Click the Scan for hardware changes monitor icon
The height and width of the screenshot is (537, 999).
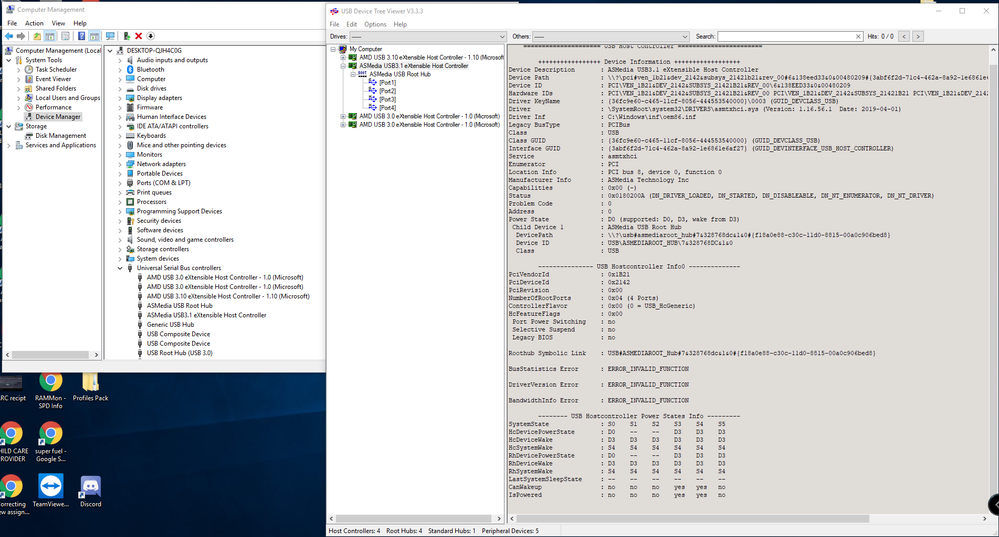110,36
